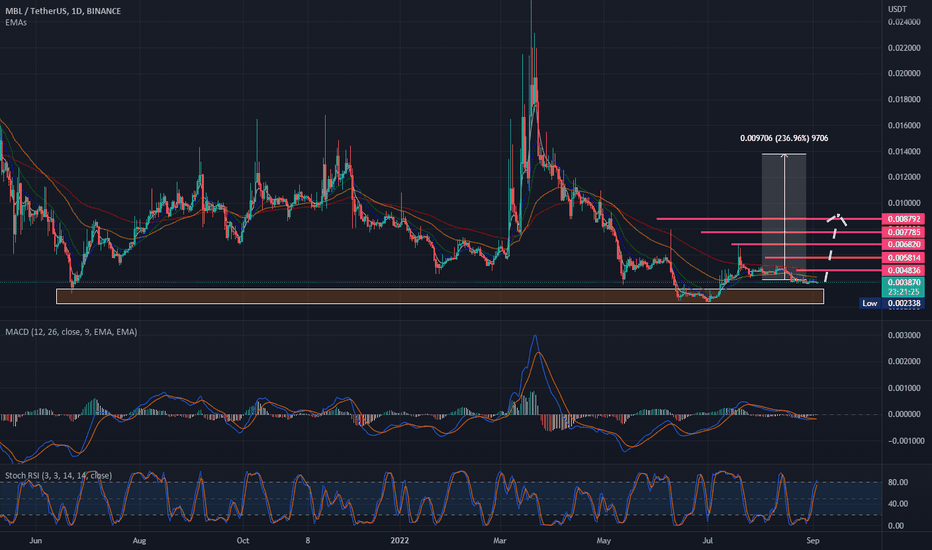This screenshot has height=550, width=932.
Task: Click the 40.00 Stoch RSI axis value
Action: point(898,504)
